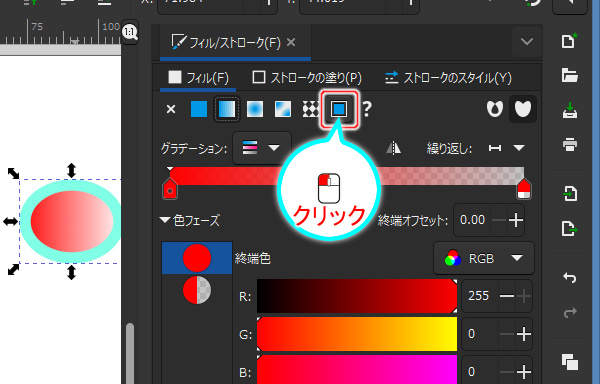Increase the G value with plus button
Viewport: 600px width, 384px height.
coord(523,334)
